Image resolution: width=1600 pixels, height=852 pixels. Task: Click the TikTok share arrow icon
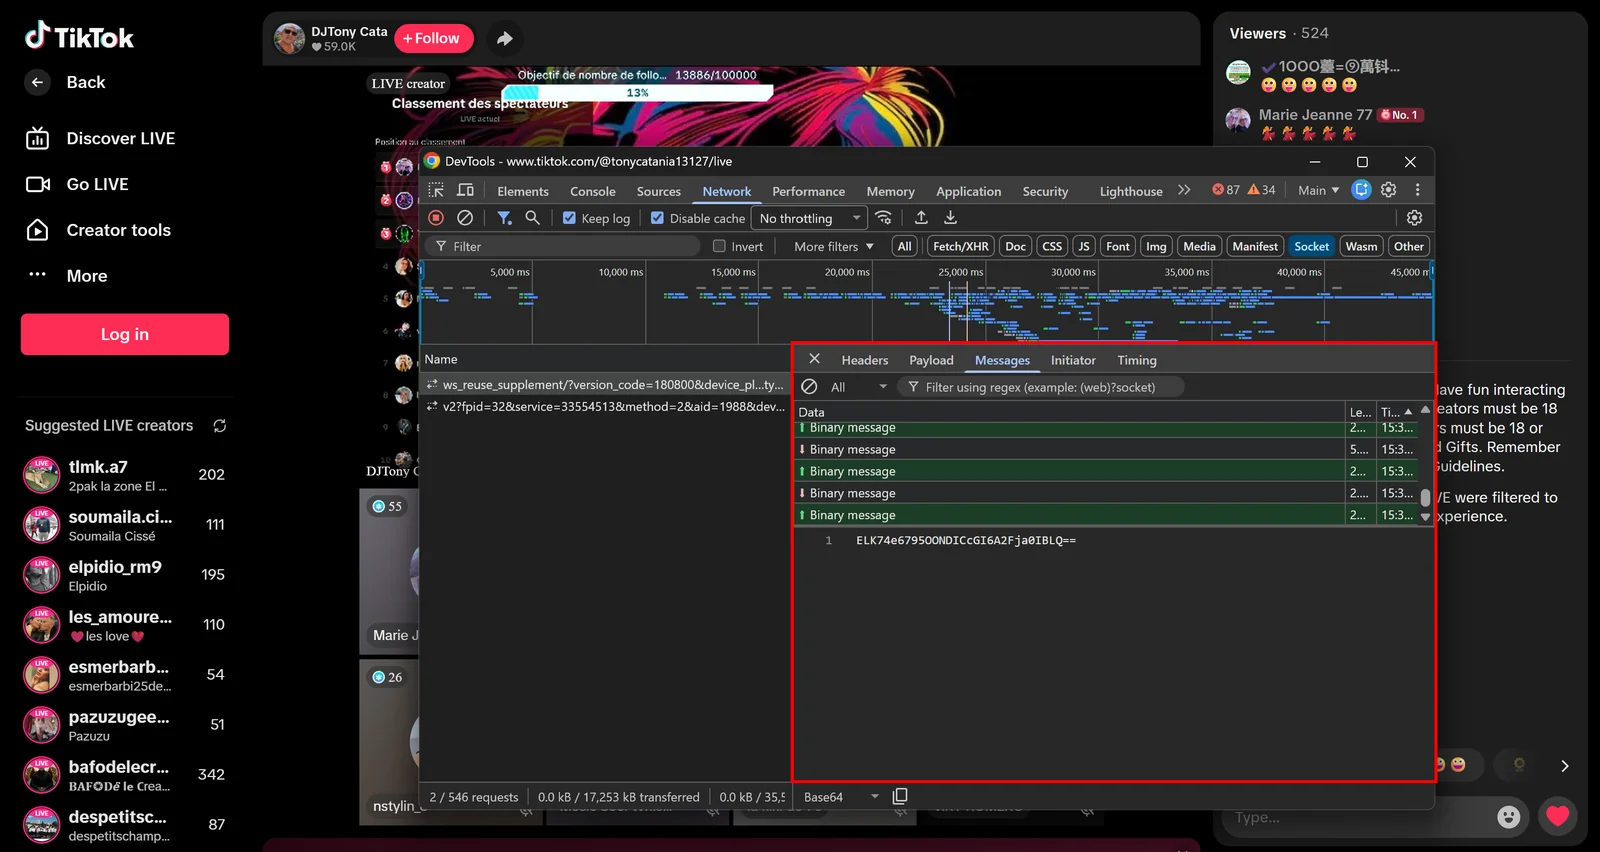pos(505,38)
